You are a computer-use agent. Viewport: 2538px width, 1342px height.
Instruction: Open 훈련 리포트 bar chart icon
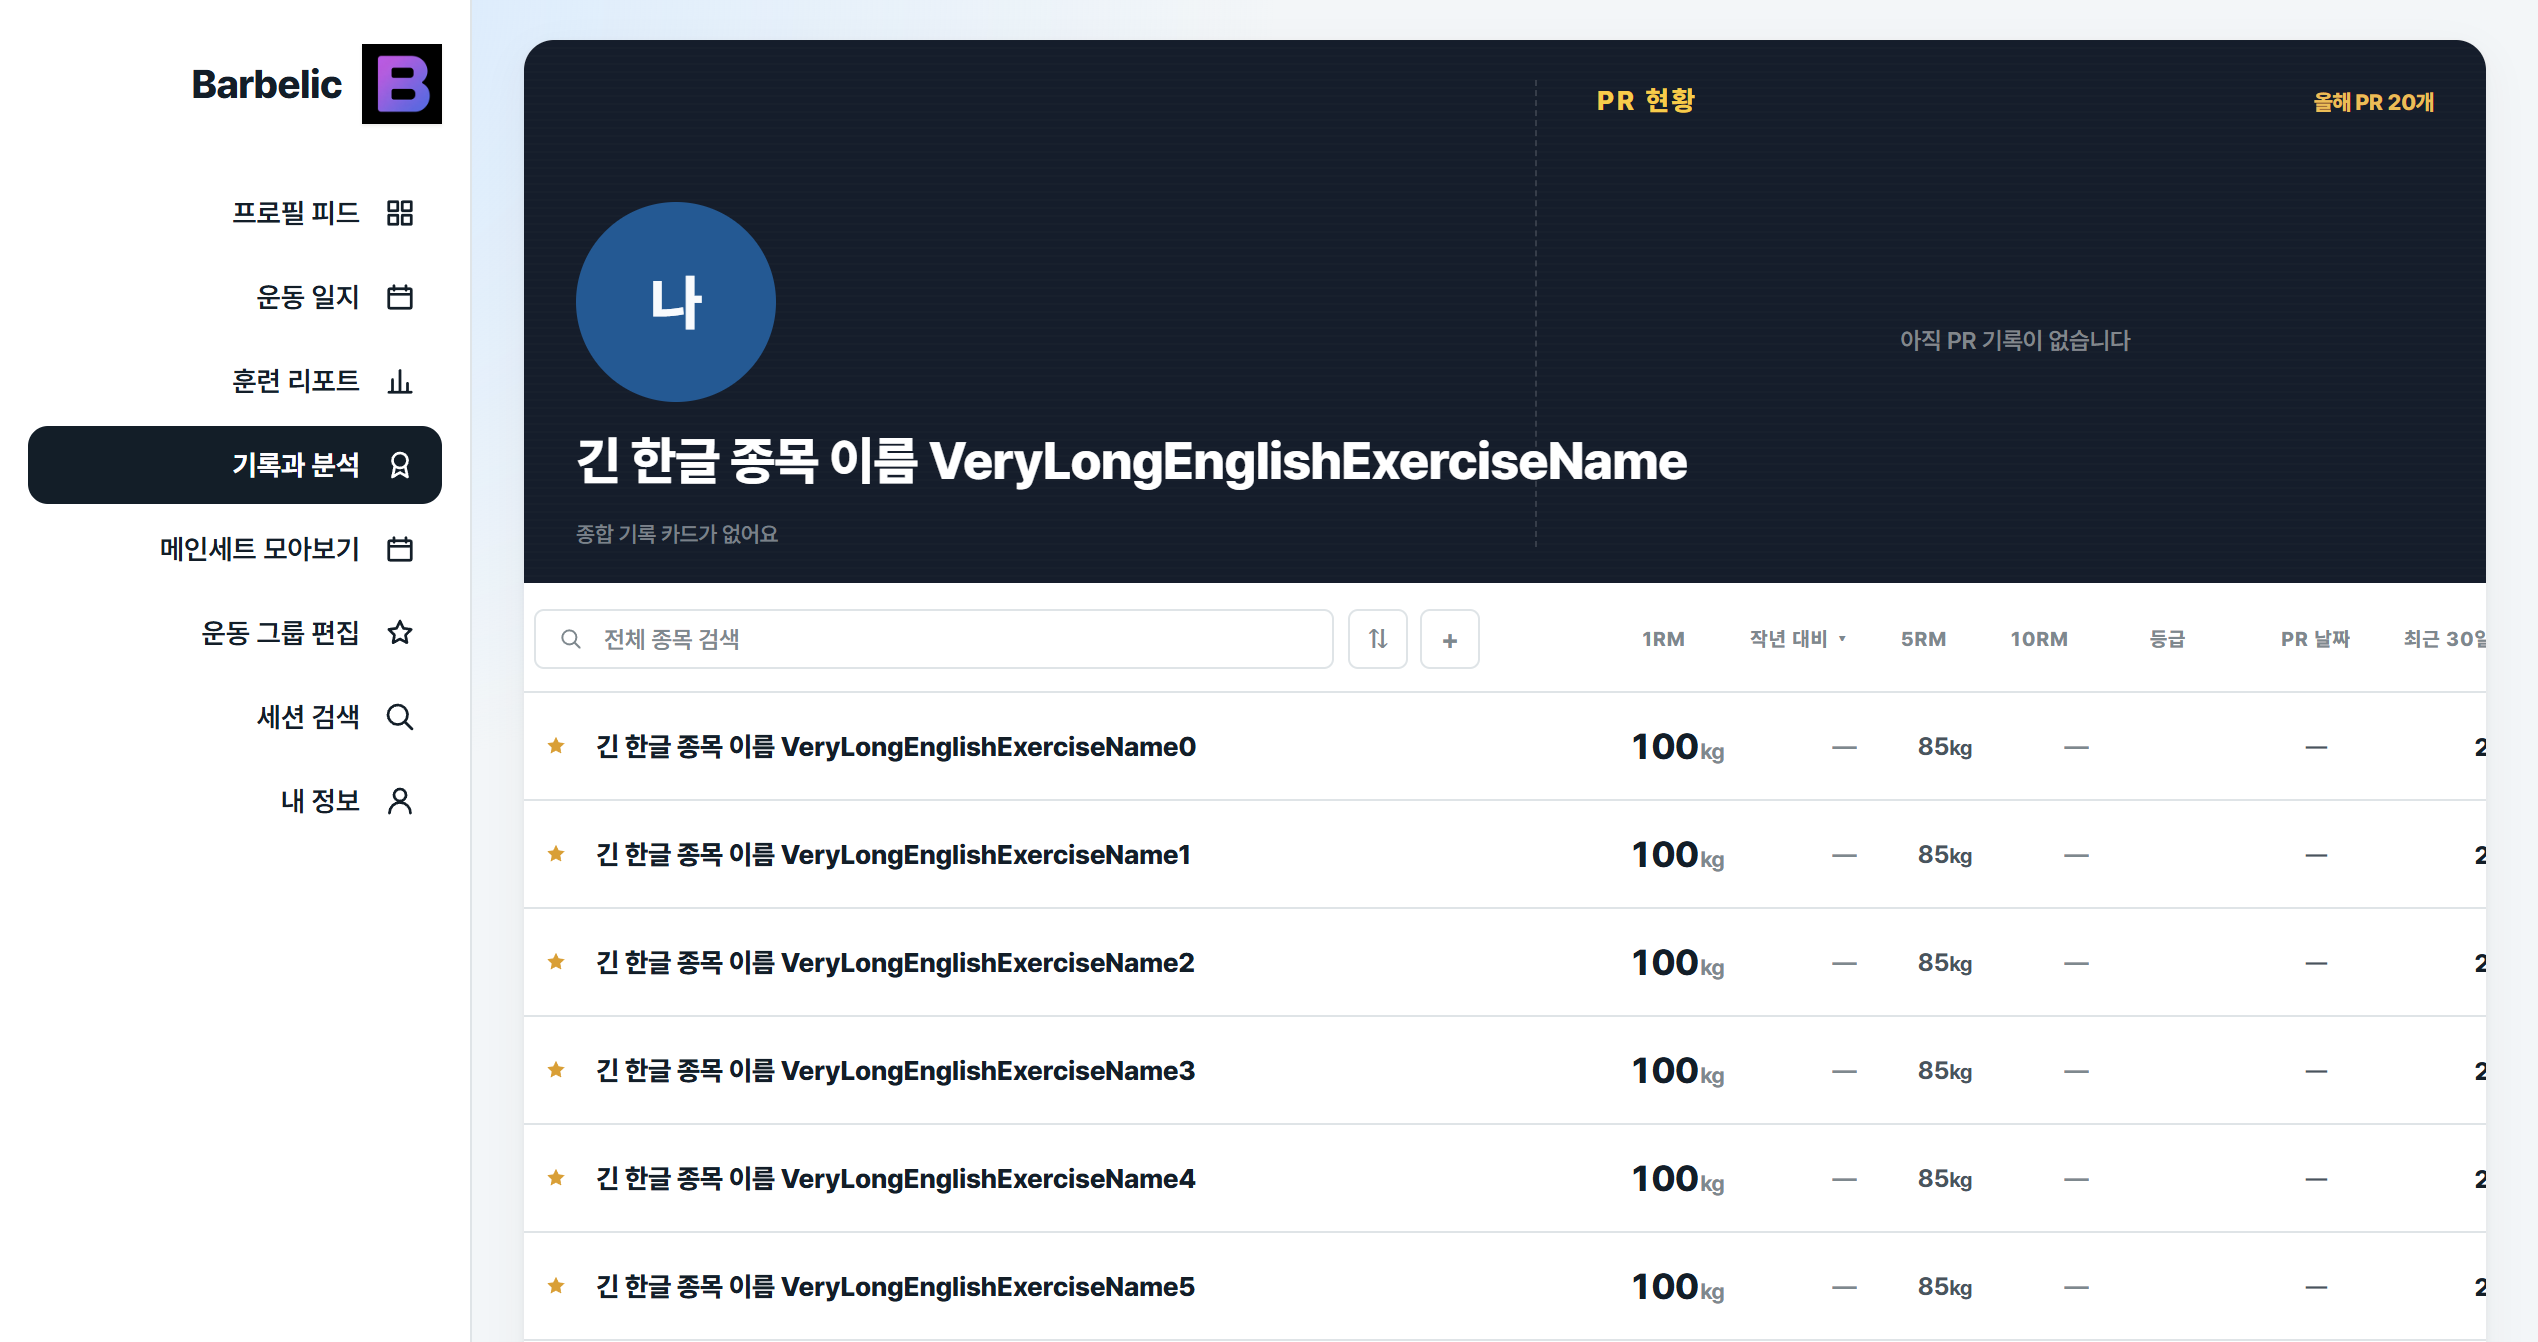point(400,381)
